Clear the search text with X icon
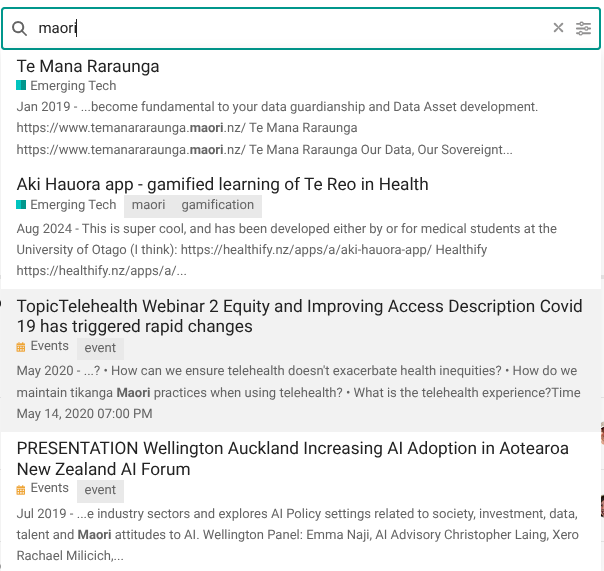This screenshot has width=604, height=571. coord(559,28)
